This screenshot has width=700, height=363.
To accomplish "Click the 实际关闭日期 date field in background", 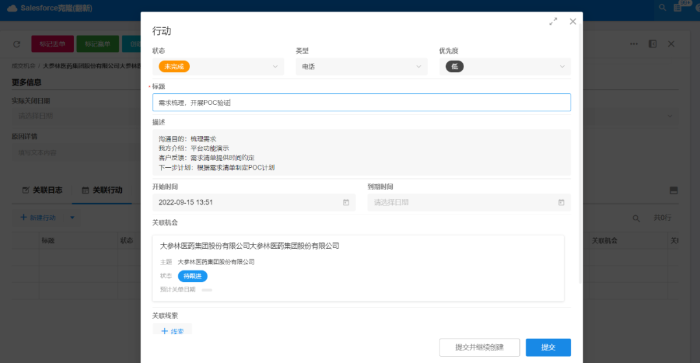I will [76, 116].
